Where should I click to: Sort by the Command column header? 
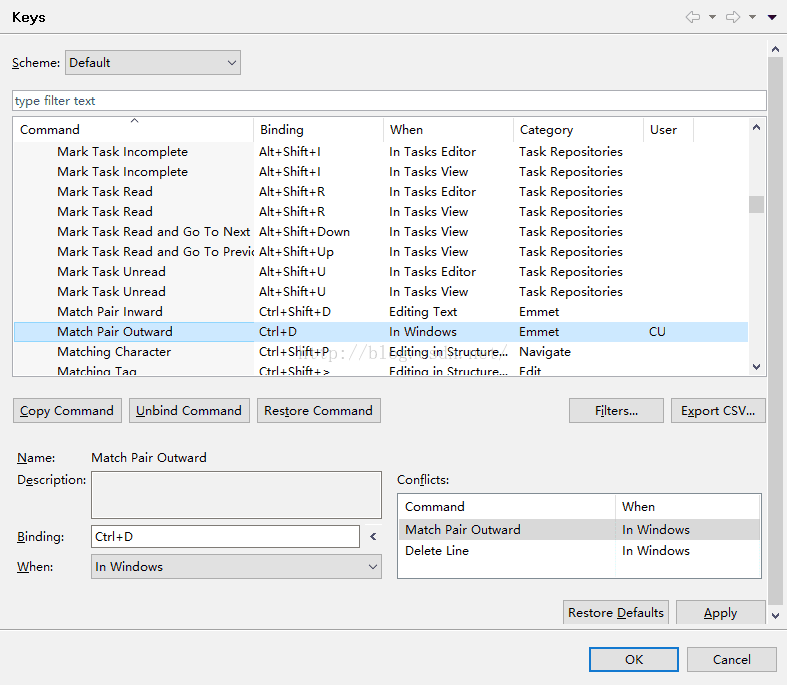tap(133, 129)
